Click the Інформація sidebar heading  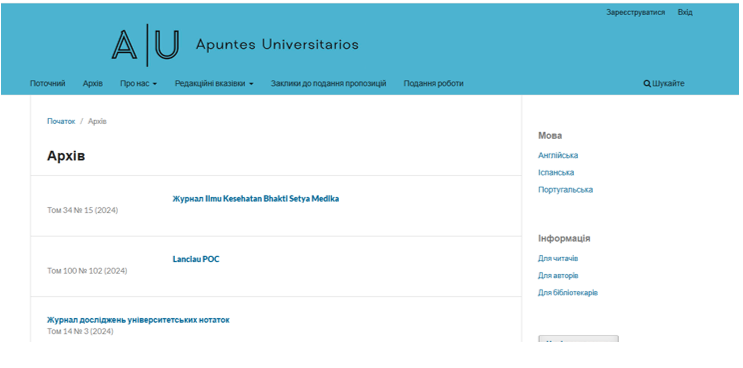tap(564, 238)
